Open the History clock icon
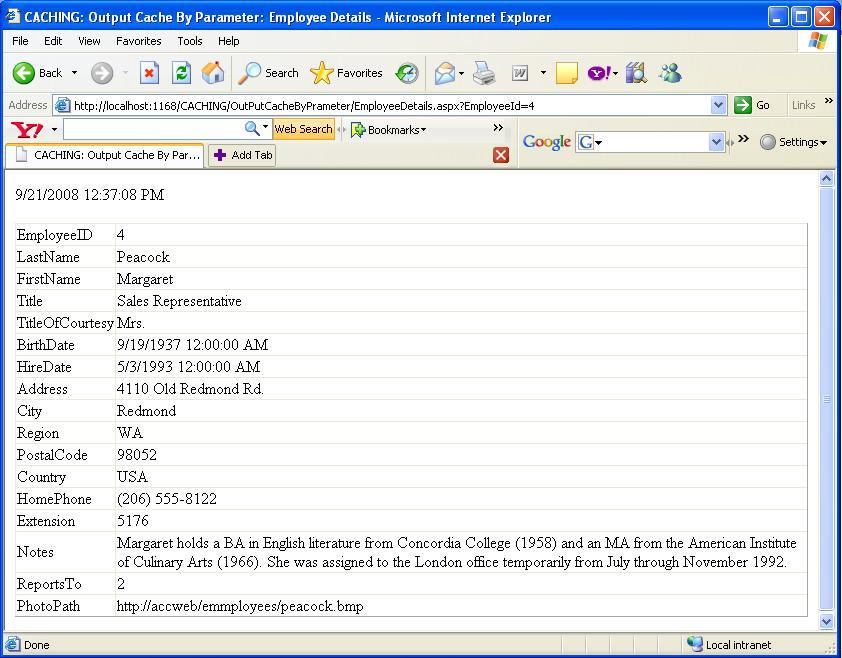Viewport: 842px width, 658px height. coord(407,73)
